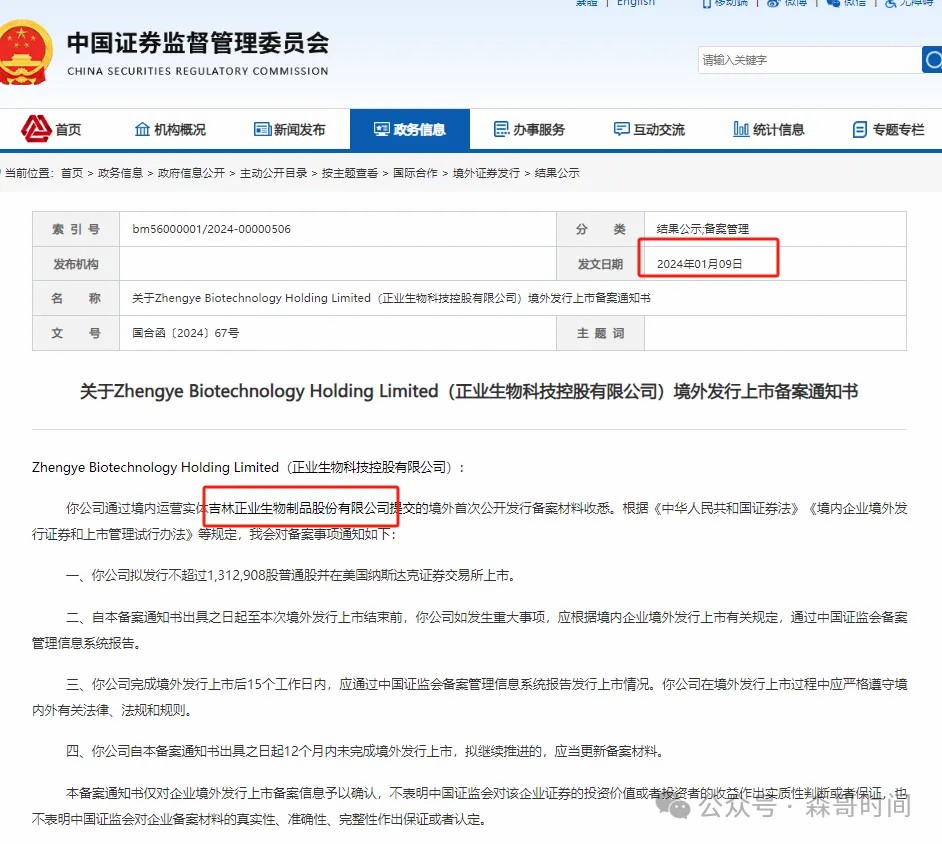Click the 文号 label cell
Image resolution: width=942 pixels, height=844 pixels.
pos(76,333)
